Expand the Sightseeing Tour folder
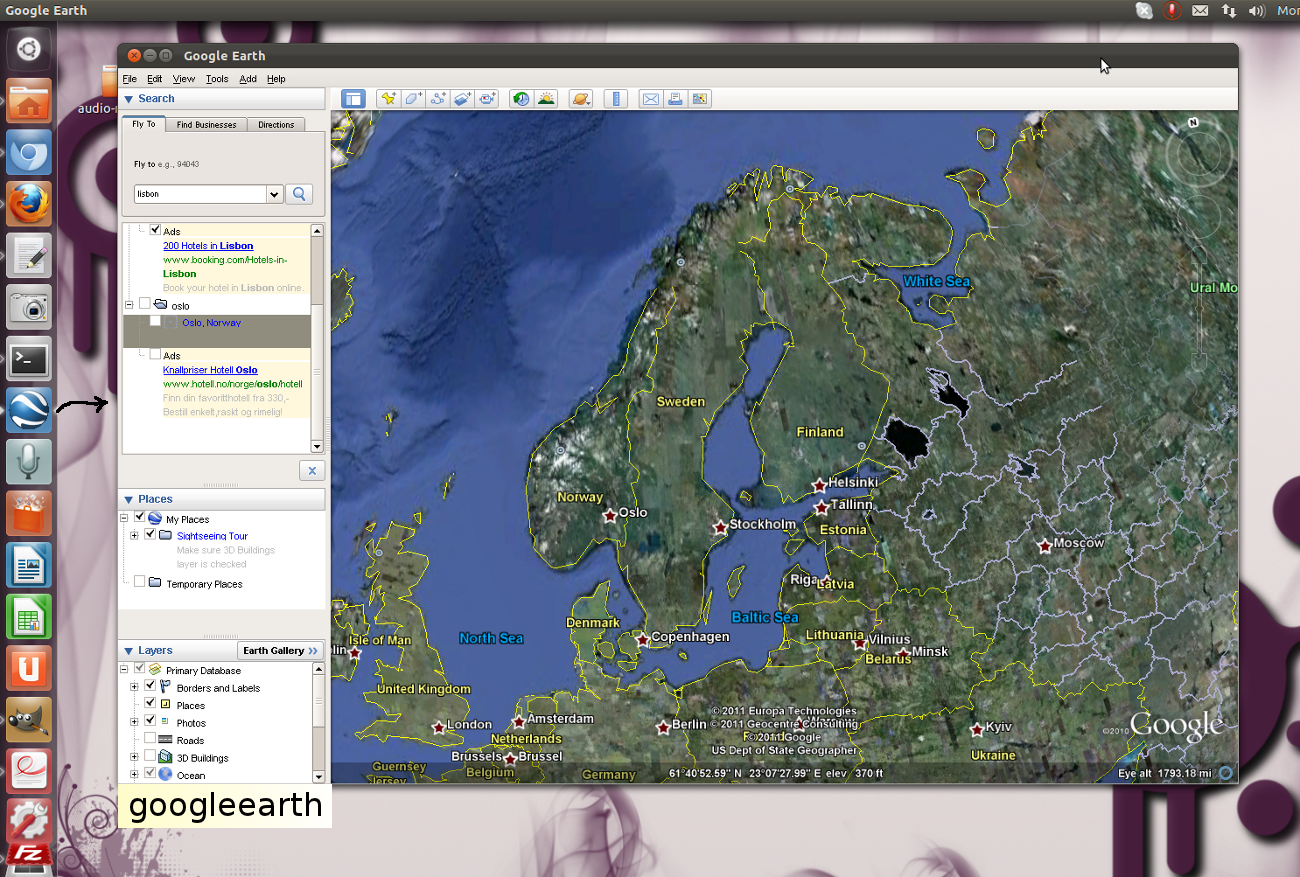The height and width of the screenshot is (877, 1300). (134, 536)
